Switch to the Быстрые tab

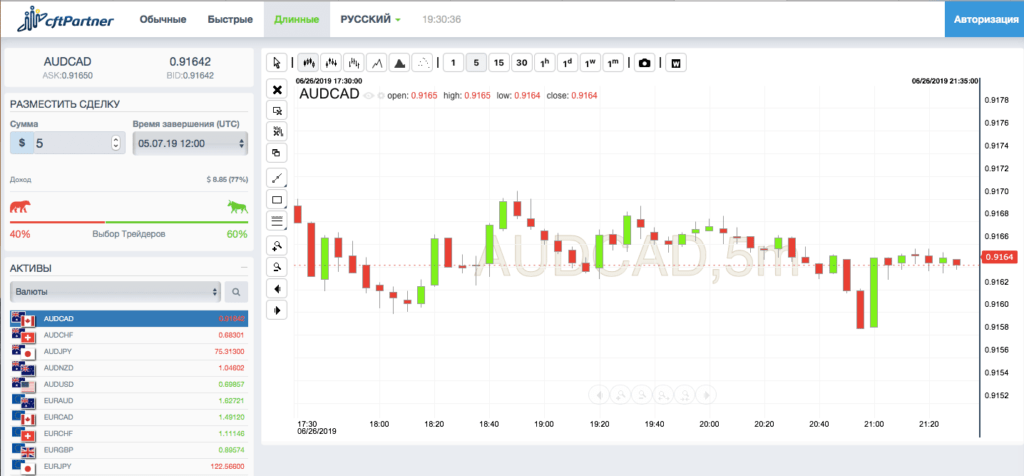(230, 19)
